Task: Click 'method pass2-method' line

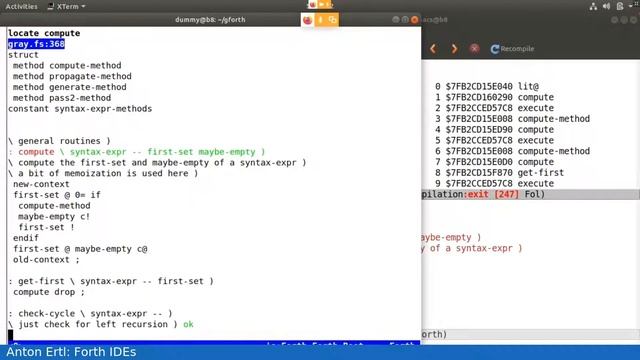Action: pos(62,98)
